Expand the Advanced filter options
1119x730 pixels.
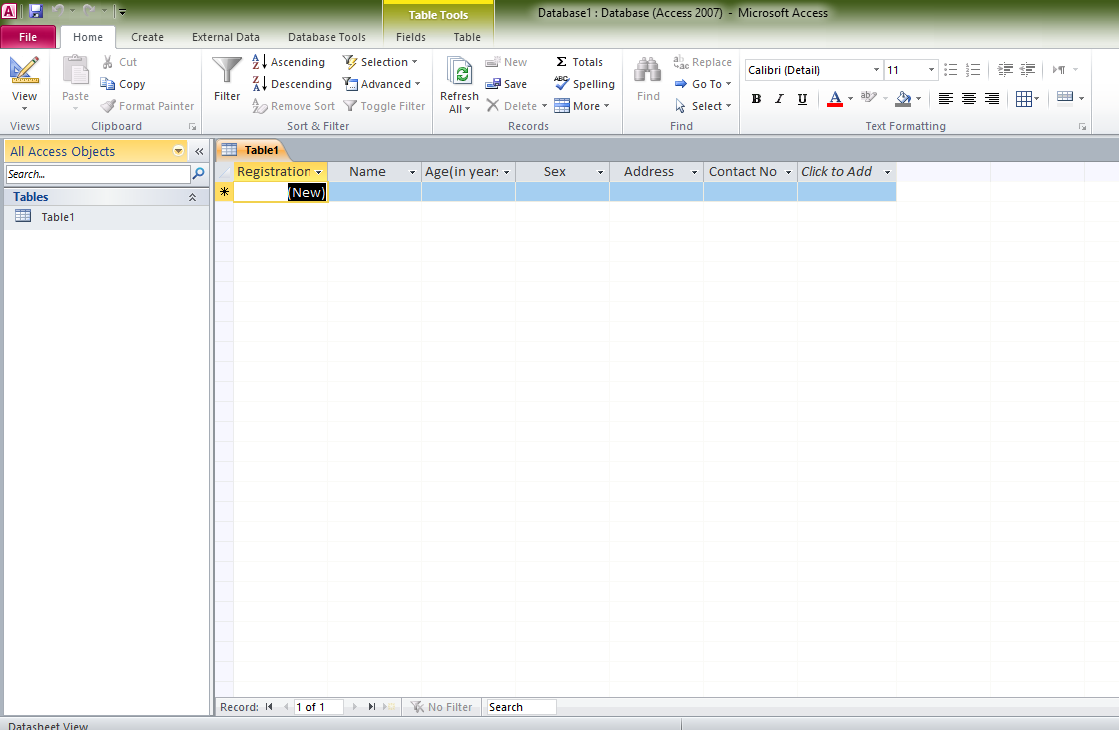pyautogui.click(x=382, y=84)
